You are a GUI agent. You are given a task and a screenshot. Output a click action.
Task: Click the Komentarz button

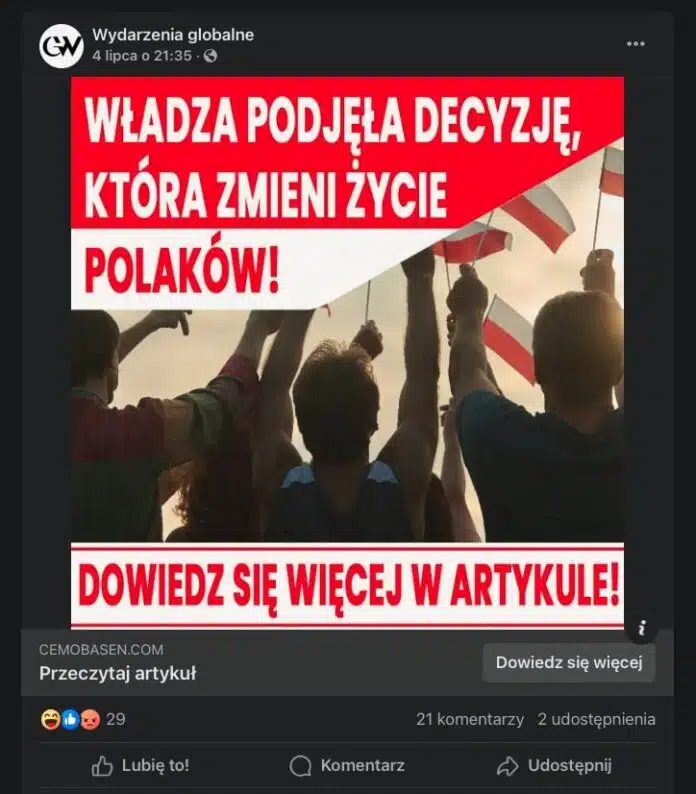point(347,766)
